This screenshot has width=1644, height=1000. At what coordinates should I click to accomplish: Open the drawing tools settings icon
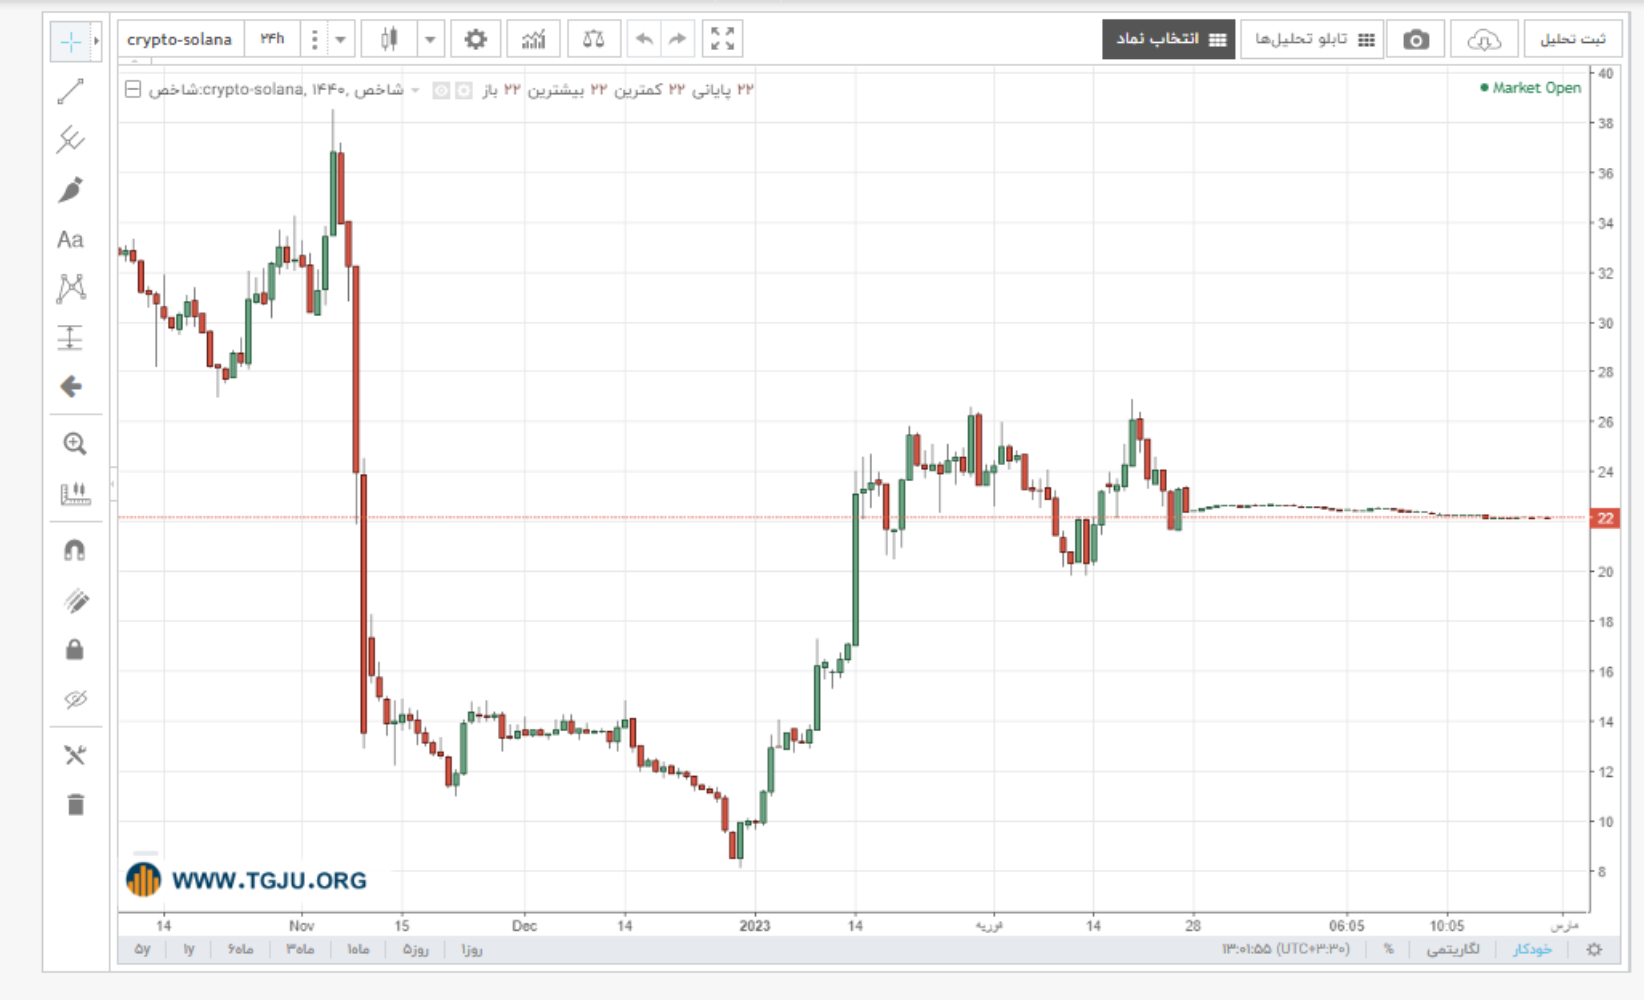75,755
